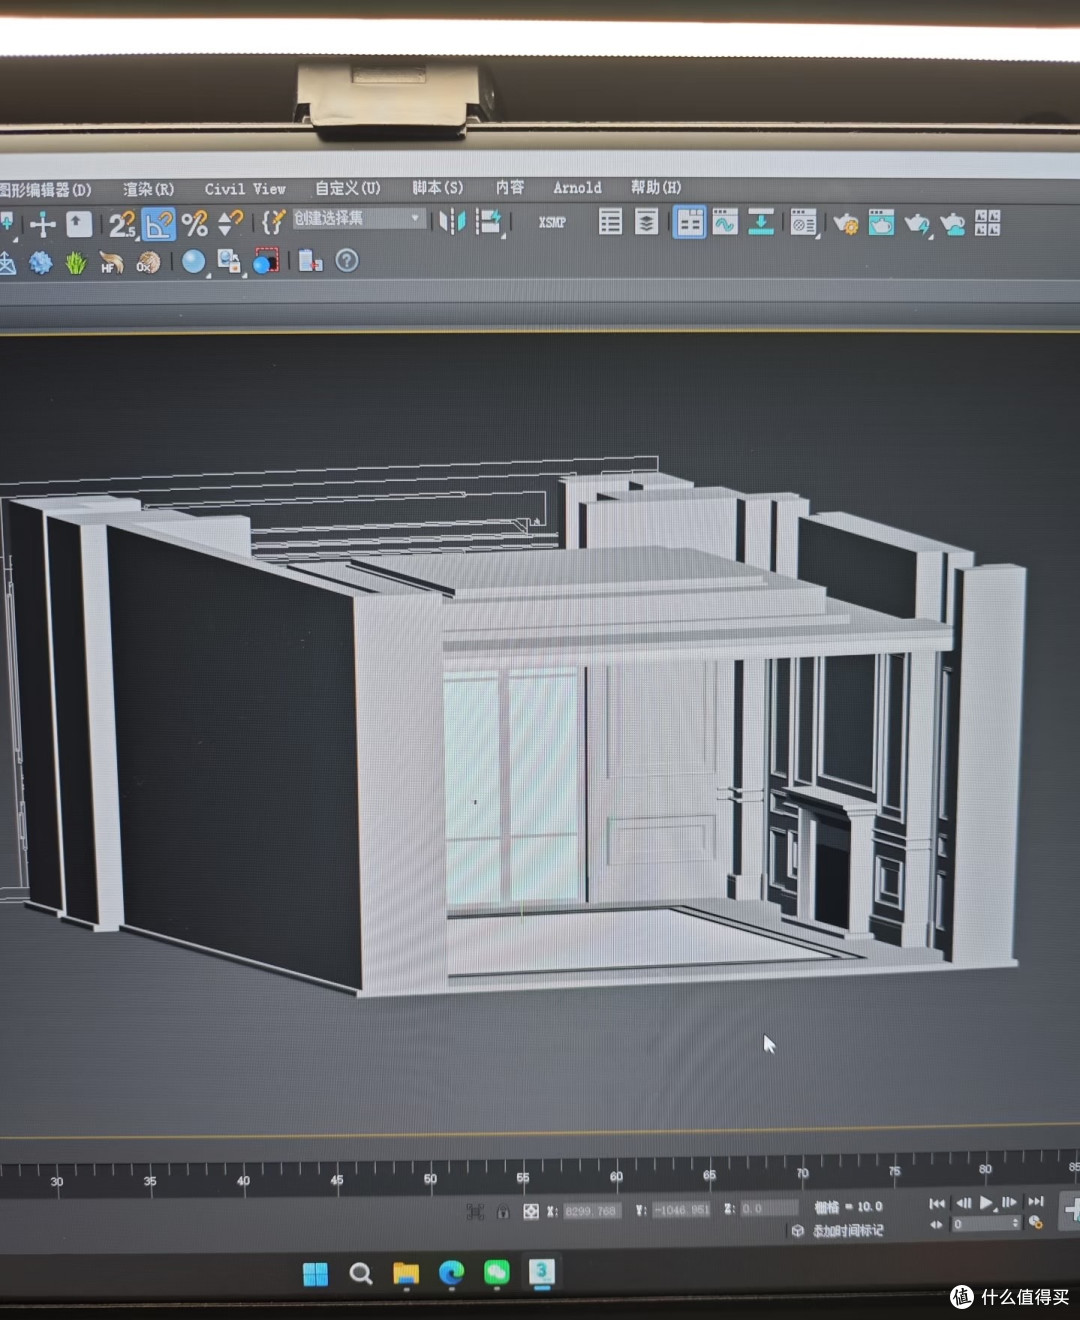The height and width of the screenshot is (1320, 1080).
Task: Click the Y coordinate field
Action: pyautogui.click(x=682, y=1210)
